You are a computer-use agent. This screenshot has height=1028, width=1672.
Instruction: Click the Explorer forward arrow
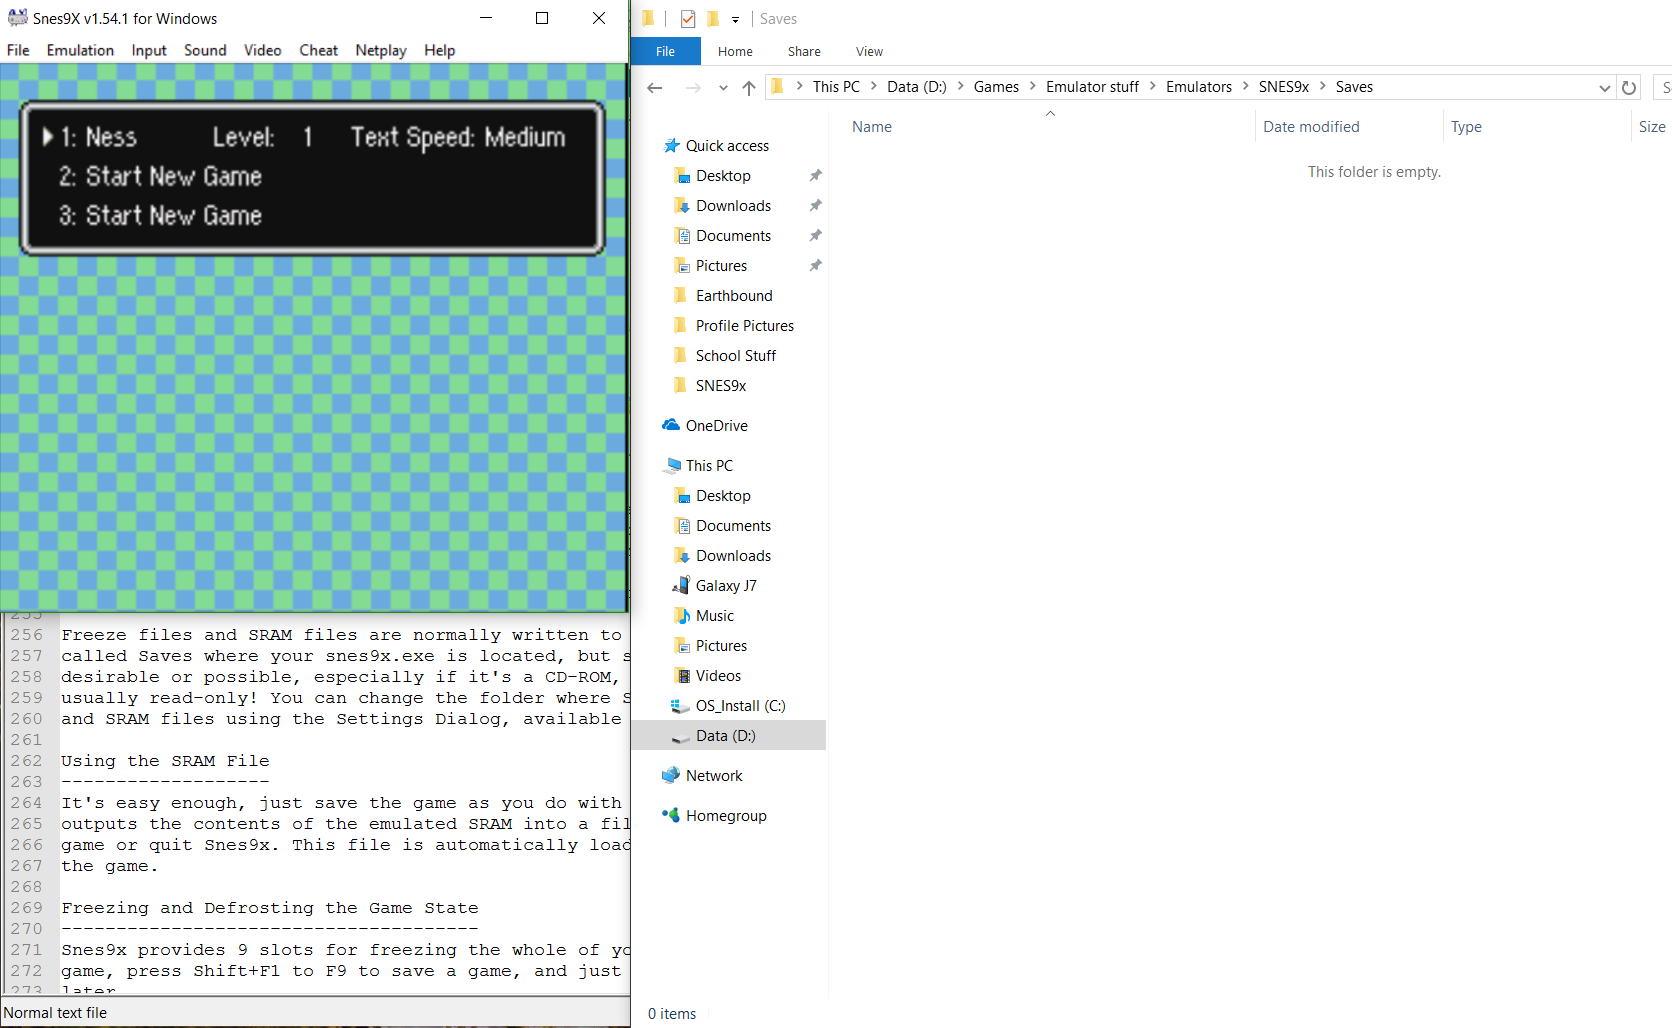(692, 87)
